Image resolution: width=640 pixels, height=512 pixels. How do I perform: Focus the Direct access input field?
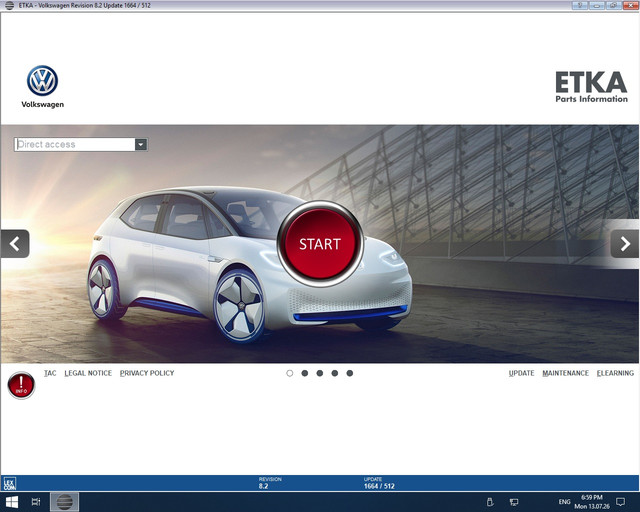pyautogui.click(x=75, y=145)
